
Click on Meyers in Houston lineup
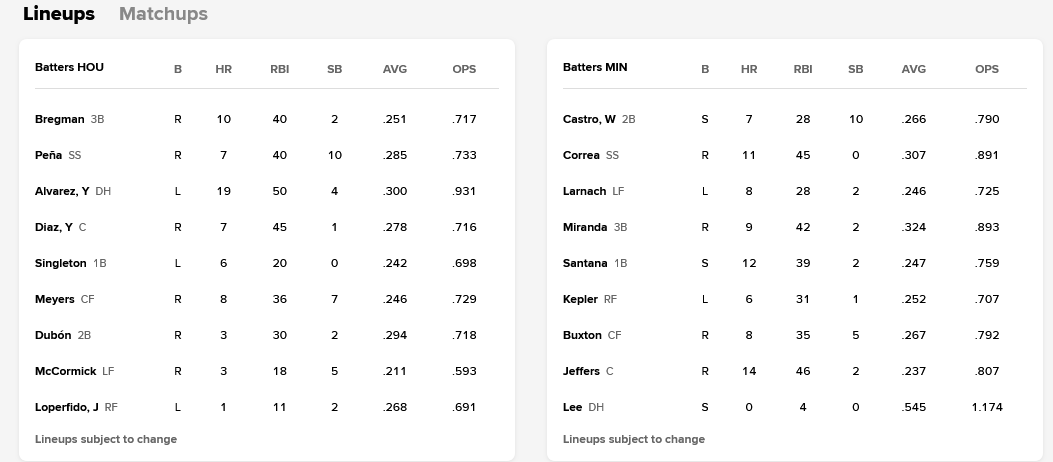54,299
